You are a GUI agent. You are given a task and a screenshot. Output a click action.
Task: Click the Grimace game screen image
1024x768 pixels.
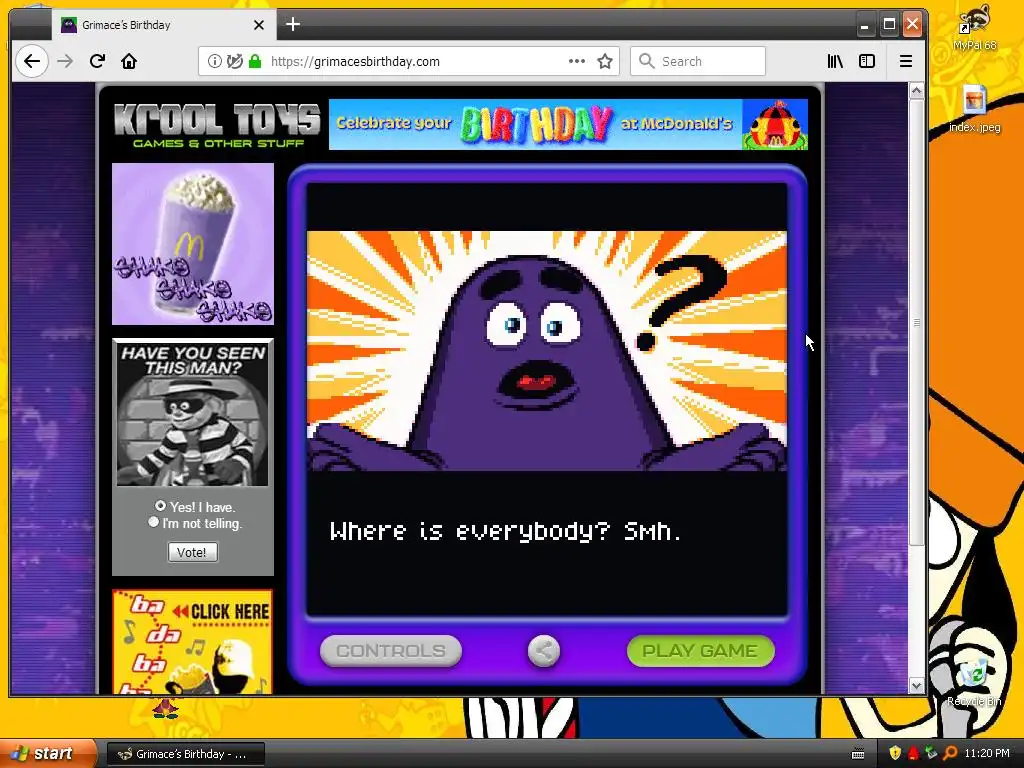(x=547, y=350)
